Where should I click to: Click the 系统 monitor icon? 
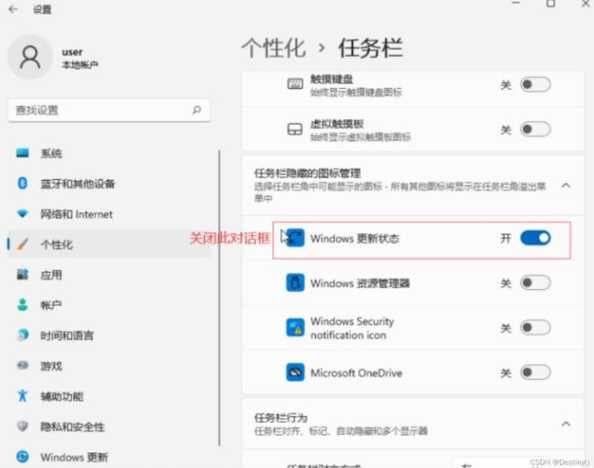22,153
